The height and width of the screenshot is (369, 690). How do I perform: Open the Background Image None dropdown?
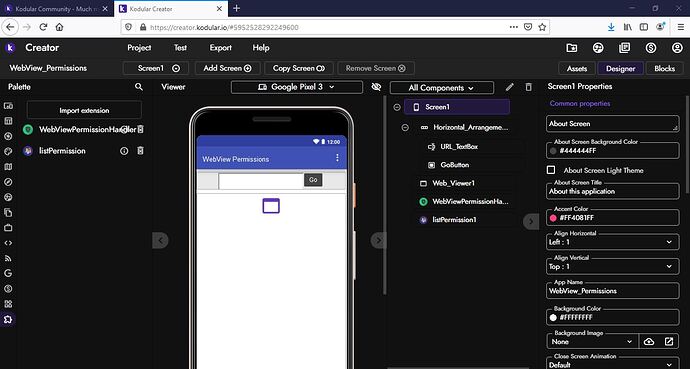[x=592, y=342]
